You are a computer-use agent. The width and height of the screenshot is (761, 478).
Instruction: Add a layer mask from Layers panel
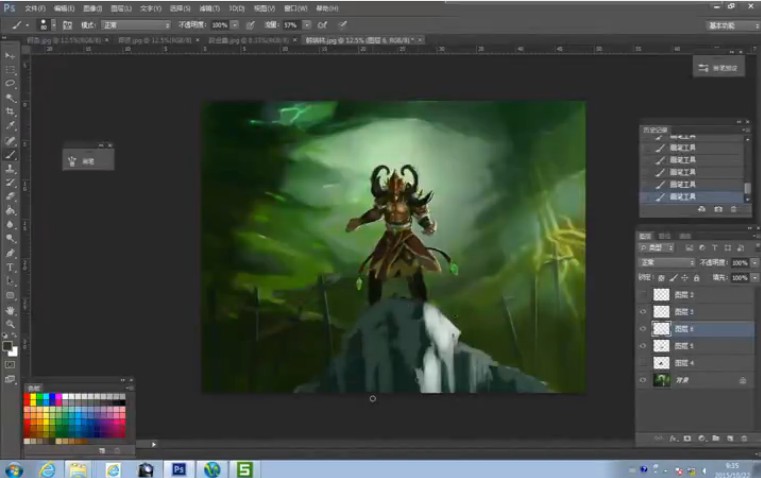pos(687,439)
